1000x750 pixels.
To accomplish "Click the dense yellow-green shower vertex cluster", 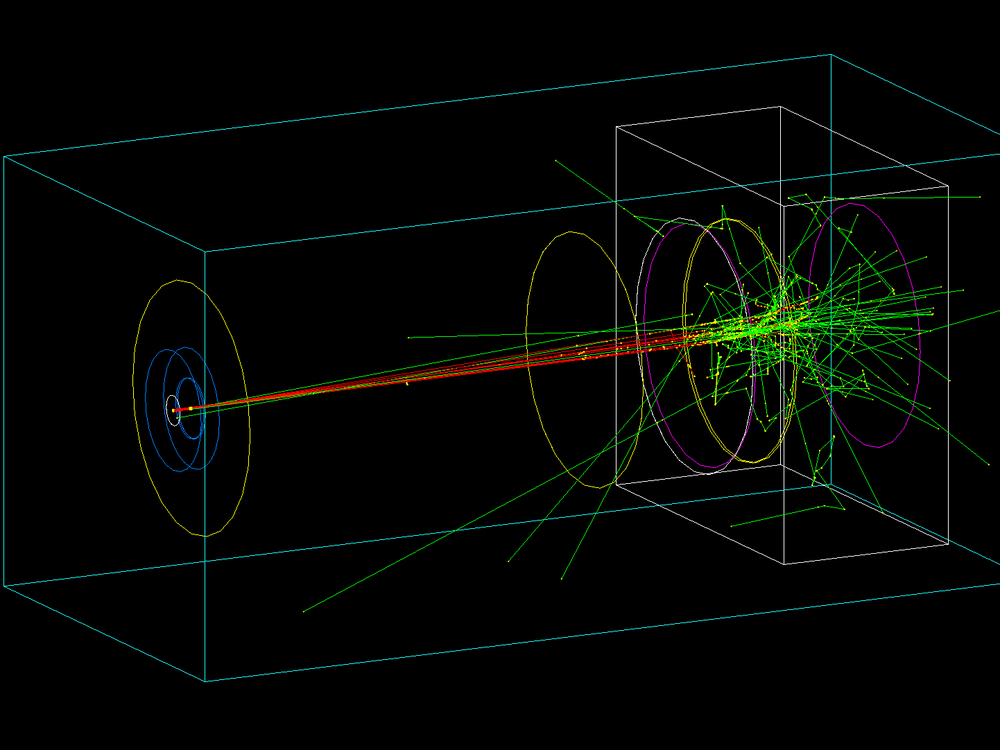I will [x=770, y=322].
